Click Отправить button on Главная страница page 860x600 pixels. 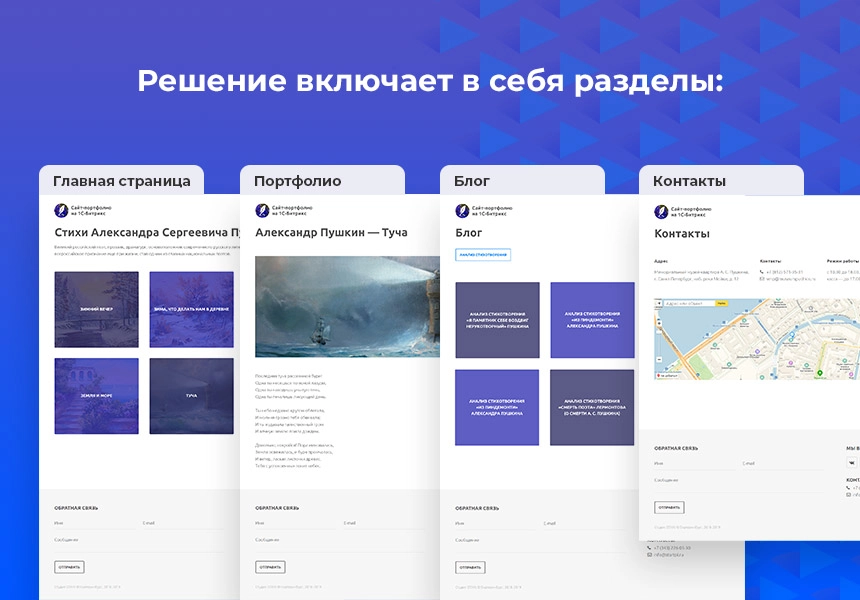click(69, 567)
